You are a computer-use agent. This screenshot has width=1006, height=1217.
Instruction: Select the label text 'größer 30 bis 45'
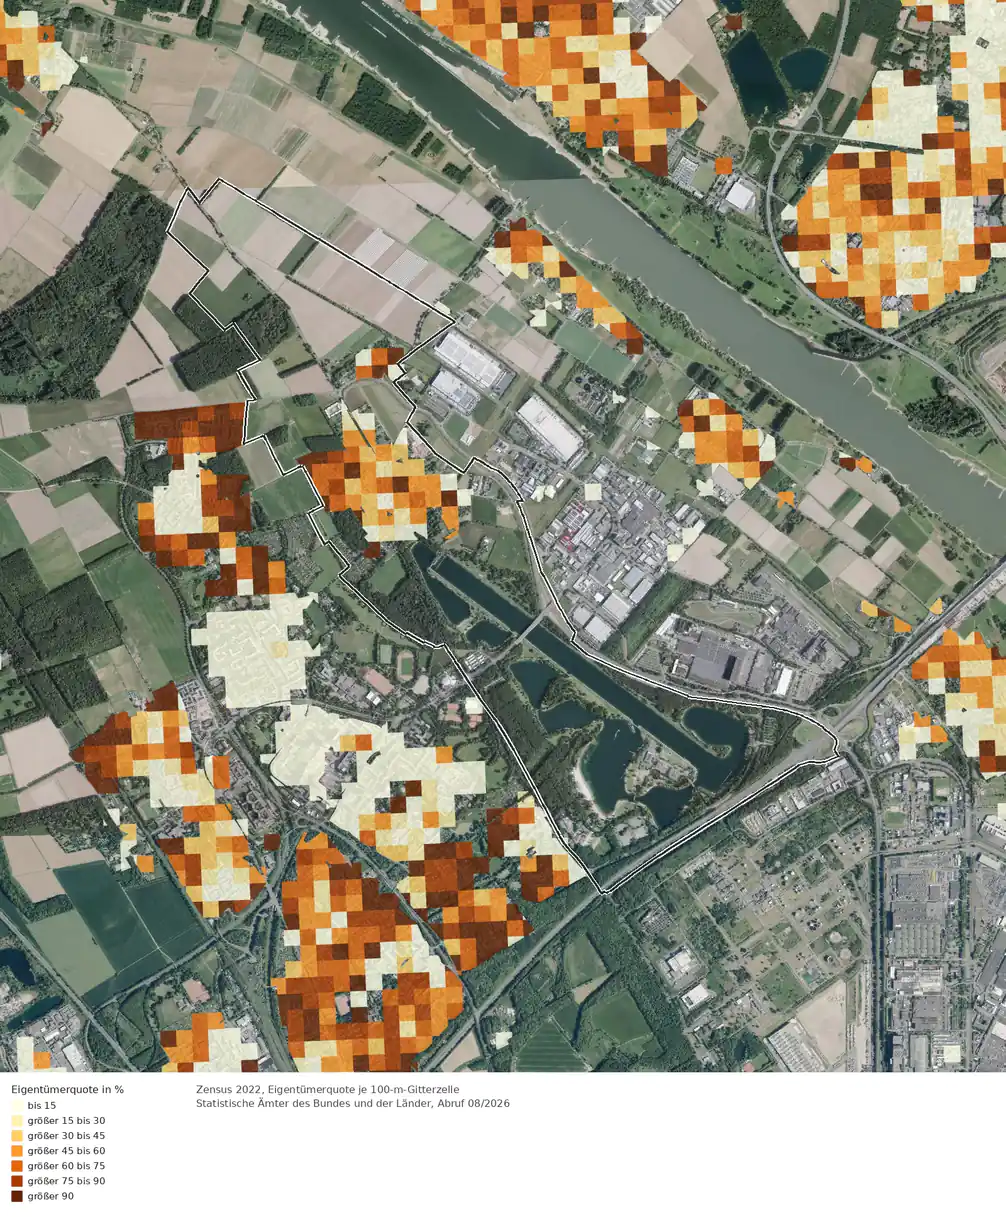click(x=66, y=1136)
